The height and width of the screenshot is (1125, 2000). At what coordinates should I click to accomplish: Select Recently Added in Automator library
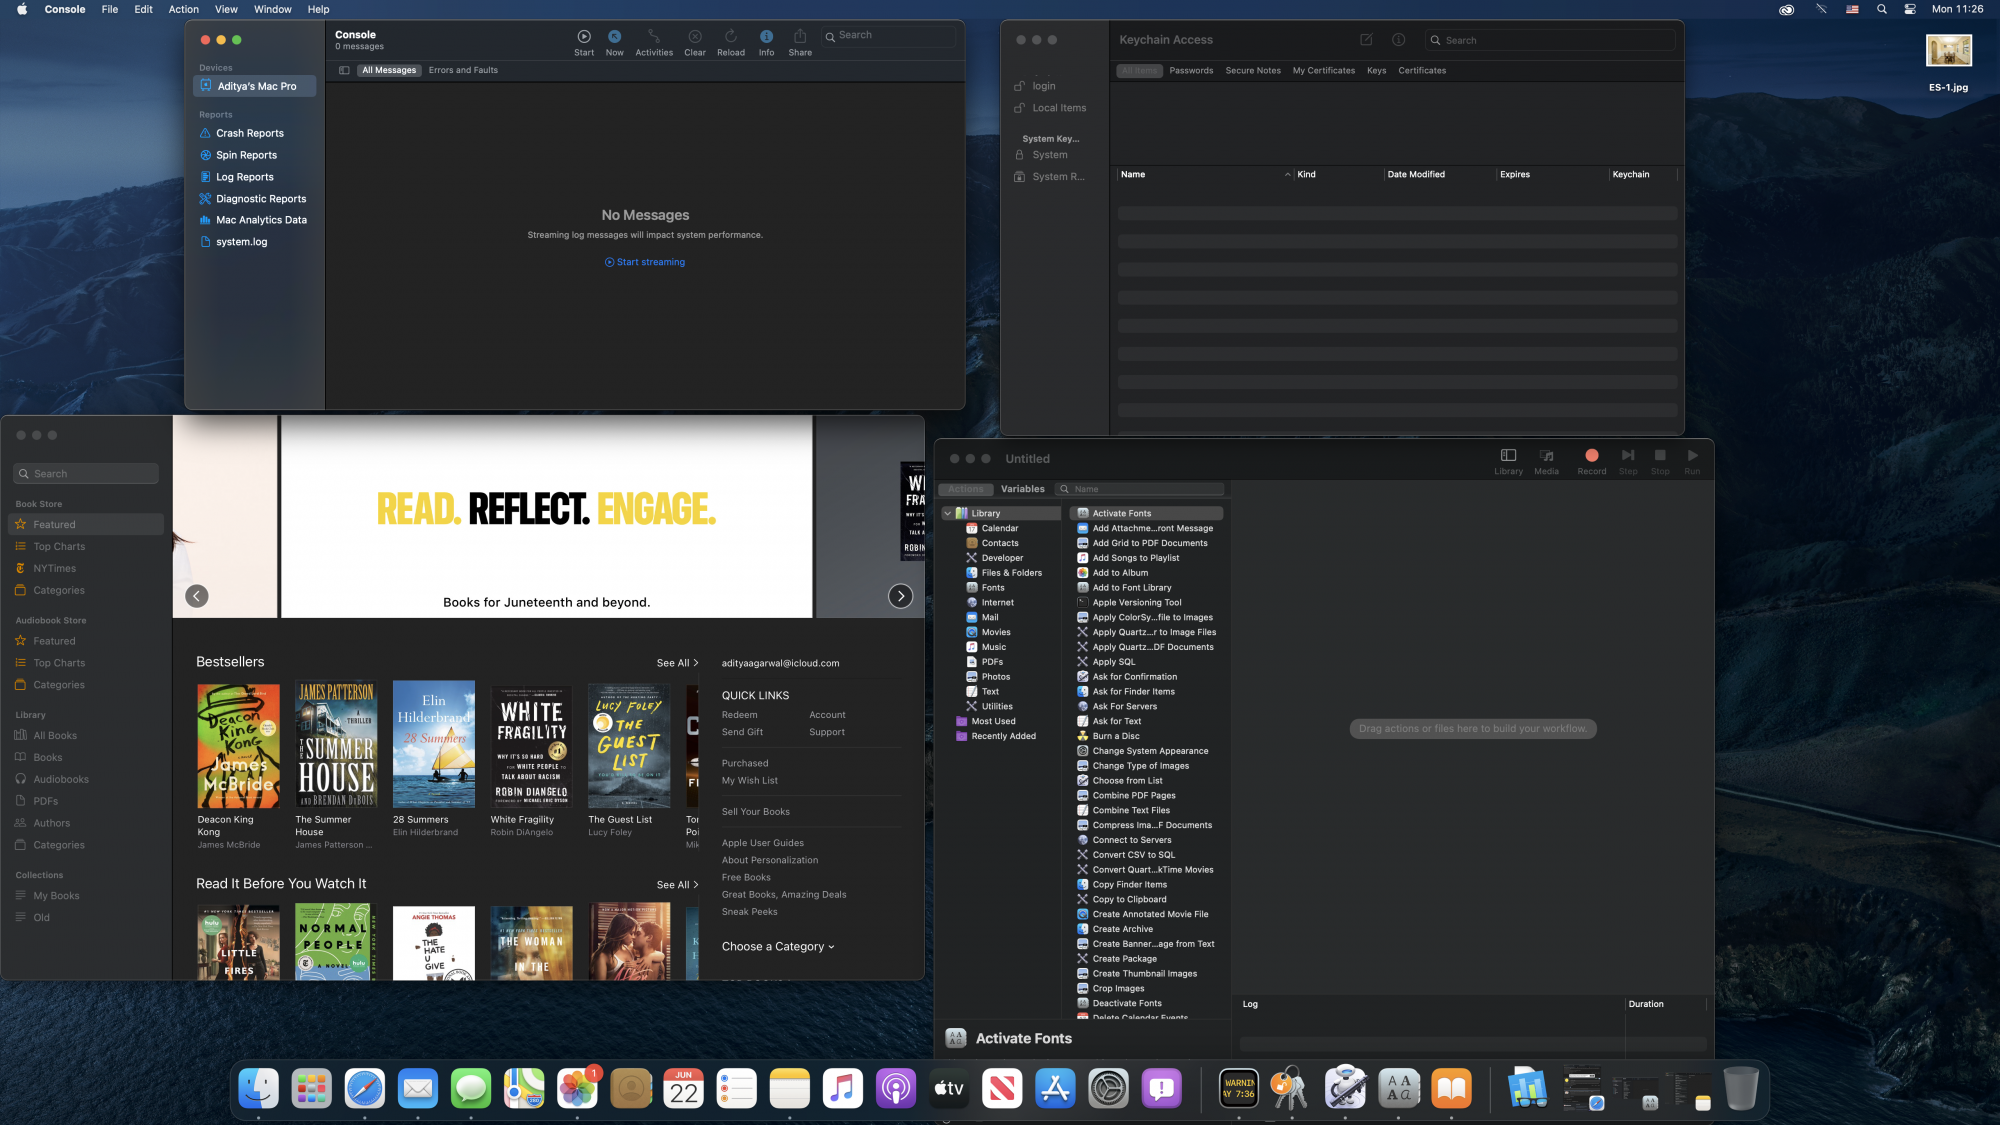(1003, 736)
